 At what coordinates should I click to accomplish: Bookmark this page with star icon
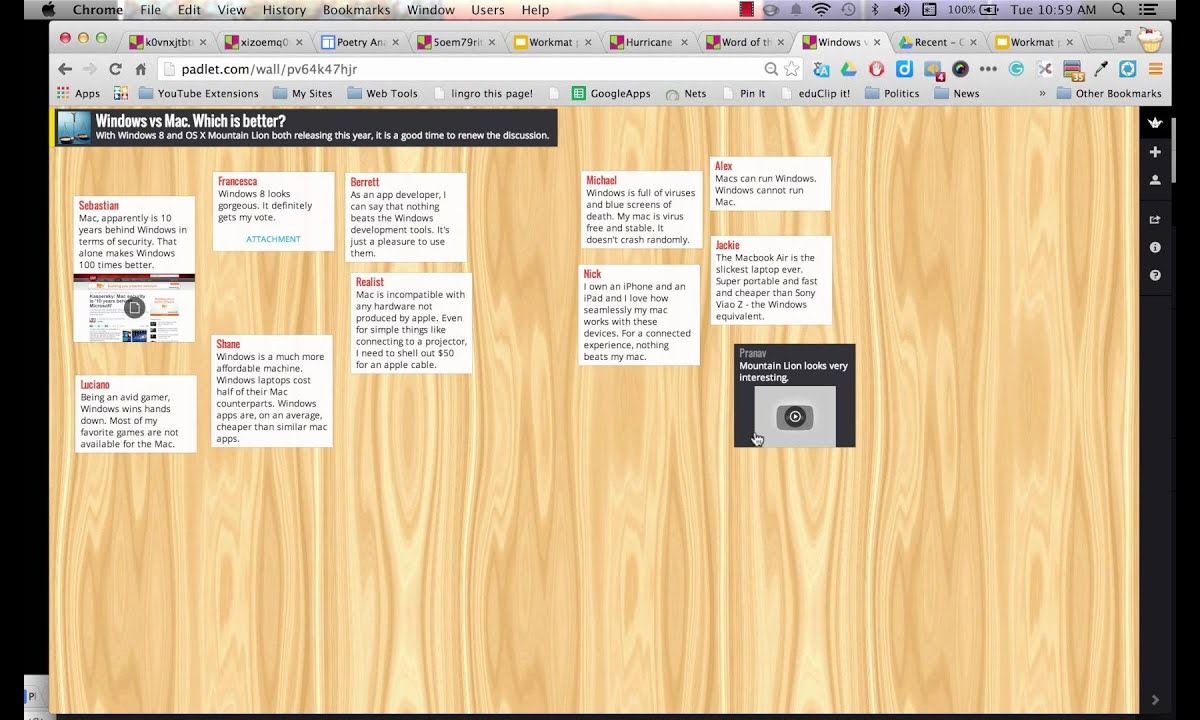coord(792,69)
